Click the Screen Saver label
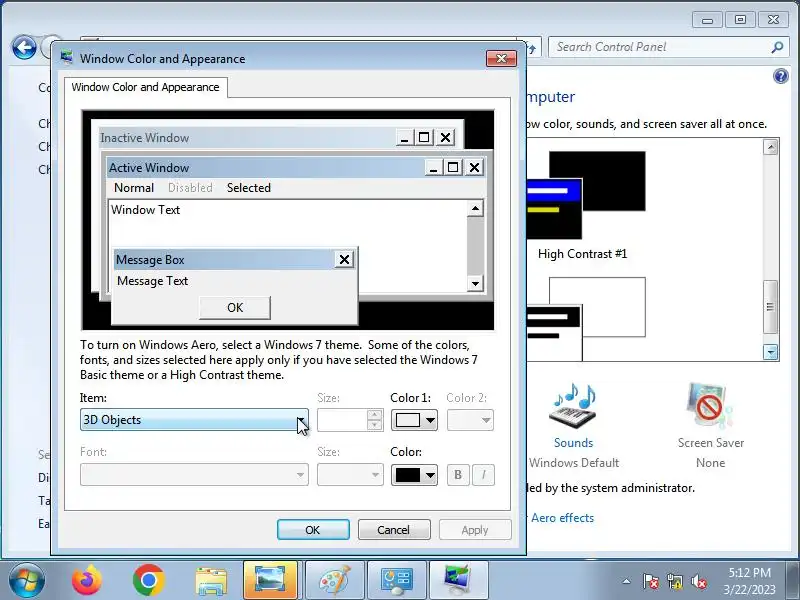 pyautogui.click(x=710, y=442)
